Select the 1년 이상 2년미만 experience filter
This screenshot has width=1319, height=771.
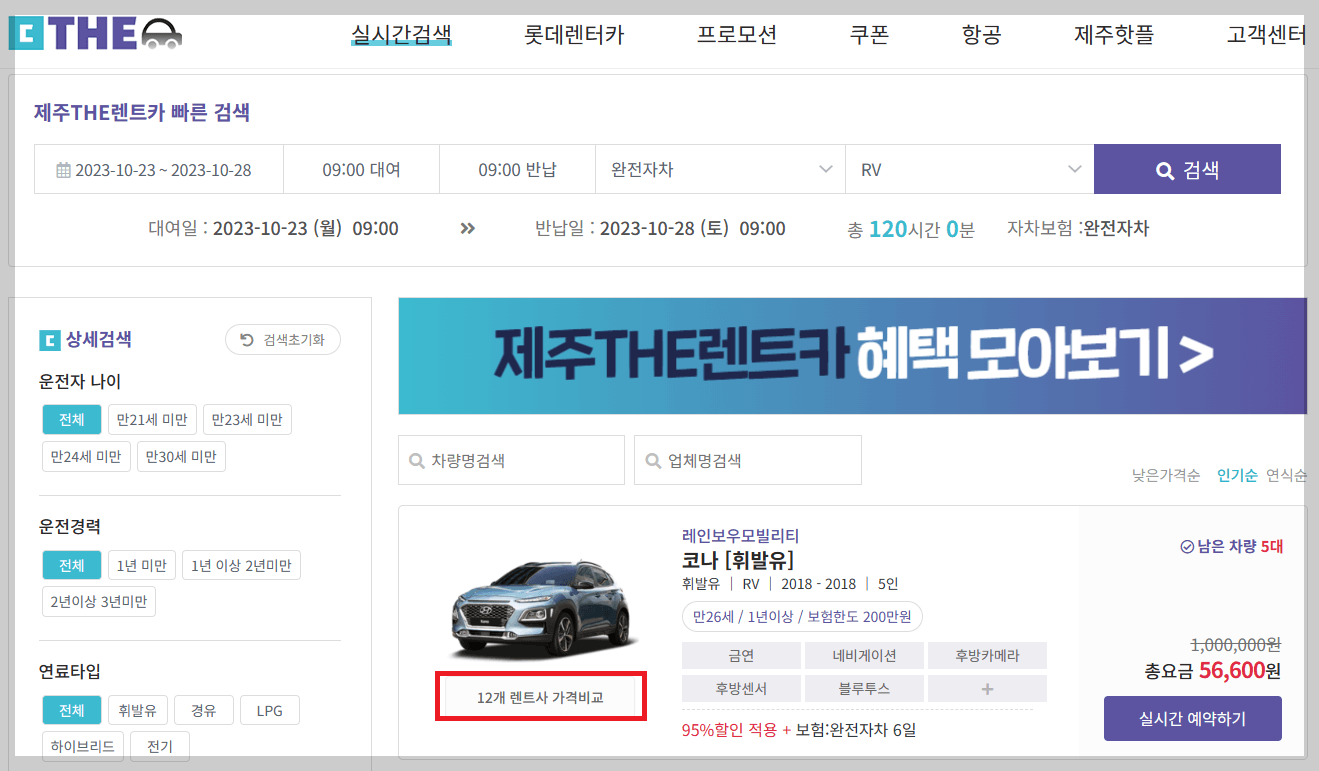(x=241, y=565)
